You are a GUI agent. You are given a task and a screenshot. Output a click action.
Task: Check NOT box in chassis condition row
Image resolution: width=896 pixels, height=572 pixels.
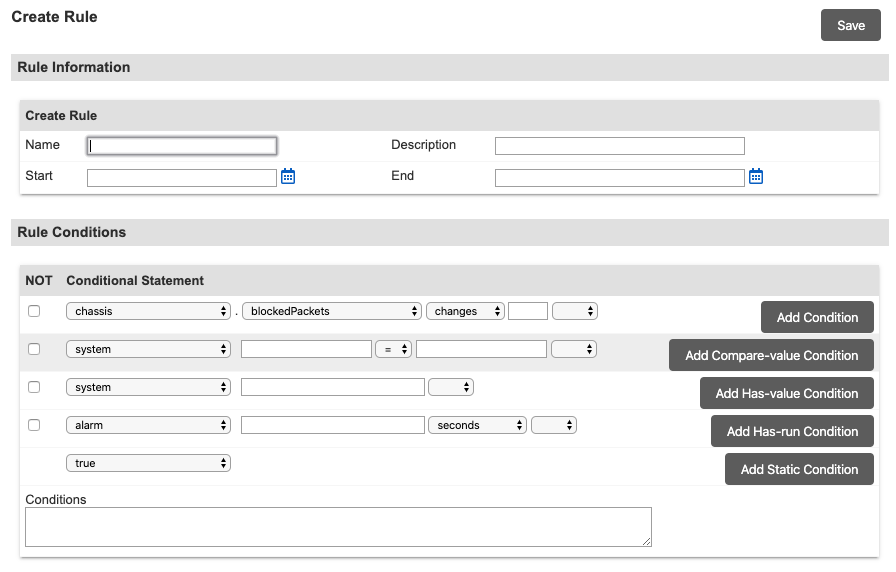pos(34,311)
